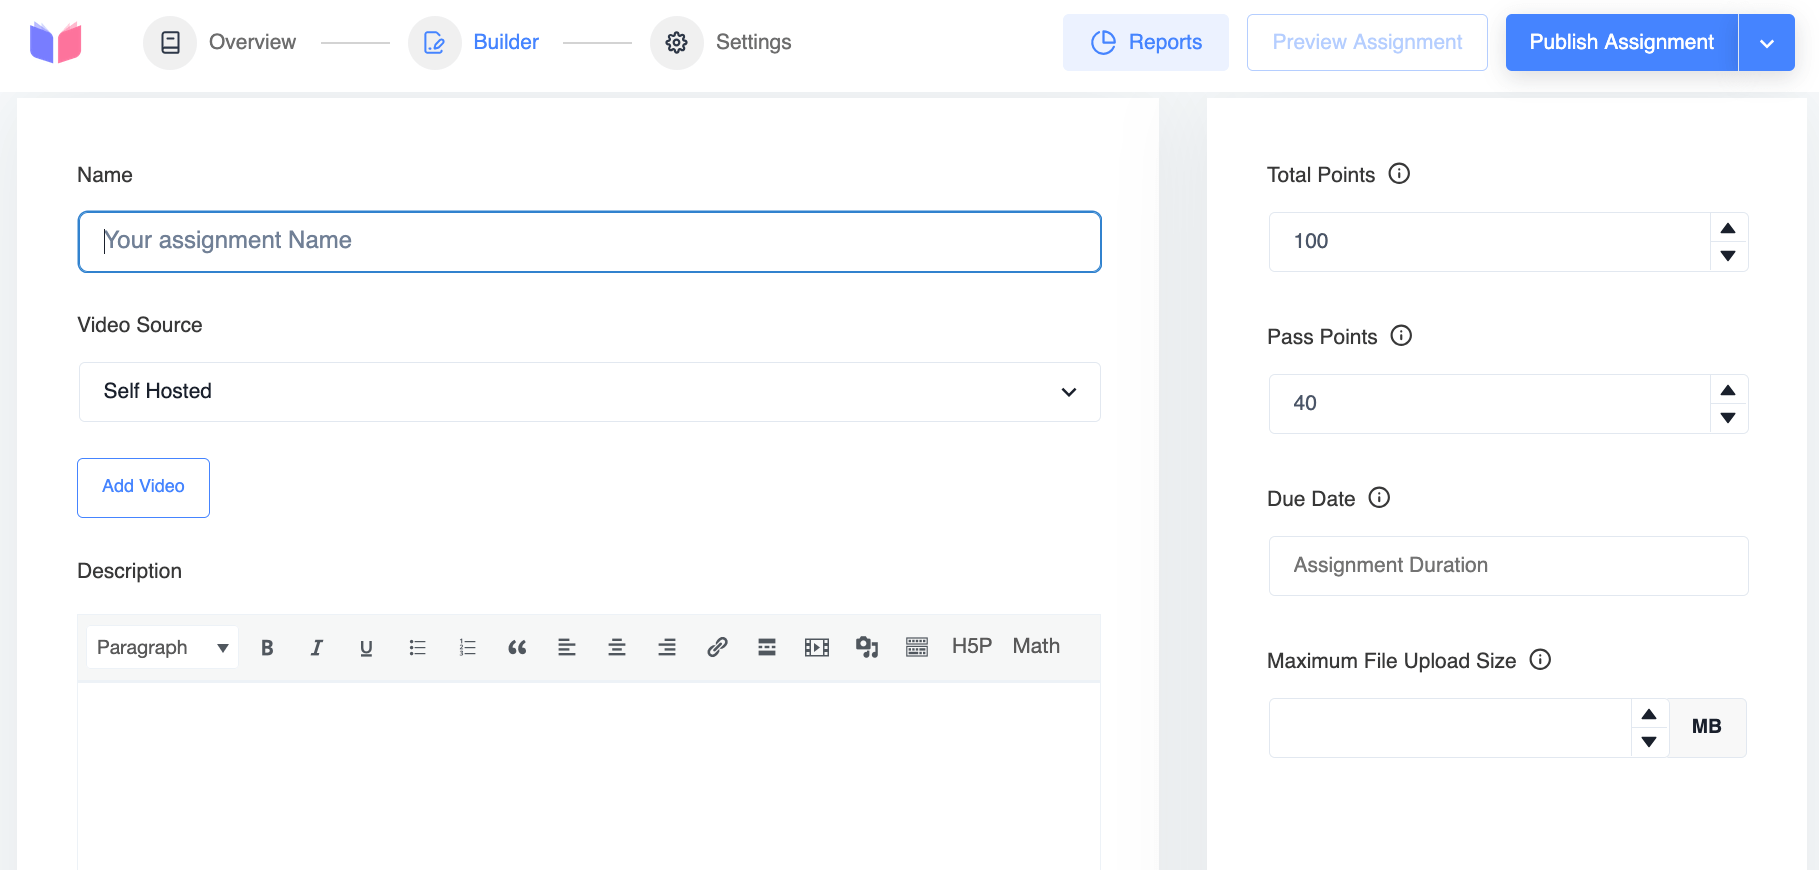Click the insert link icon
This screenshot has width=1819, height=870.
pos(717,648)
